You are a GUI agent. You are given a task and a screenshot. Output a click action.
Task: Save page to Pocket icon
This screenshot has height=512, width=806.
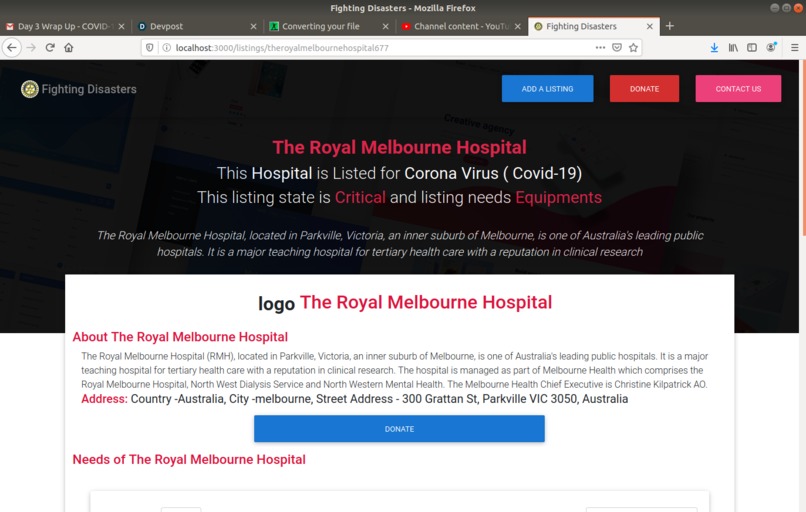617,48
